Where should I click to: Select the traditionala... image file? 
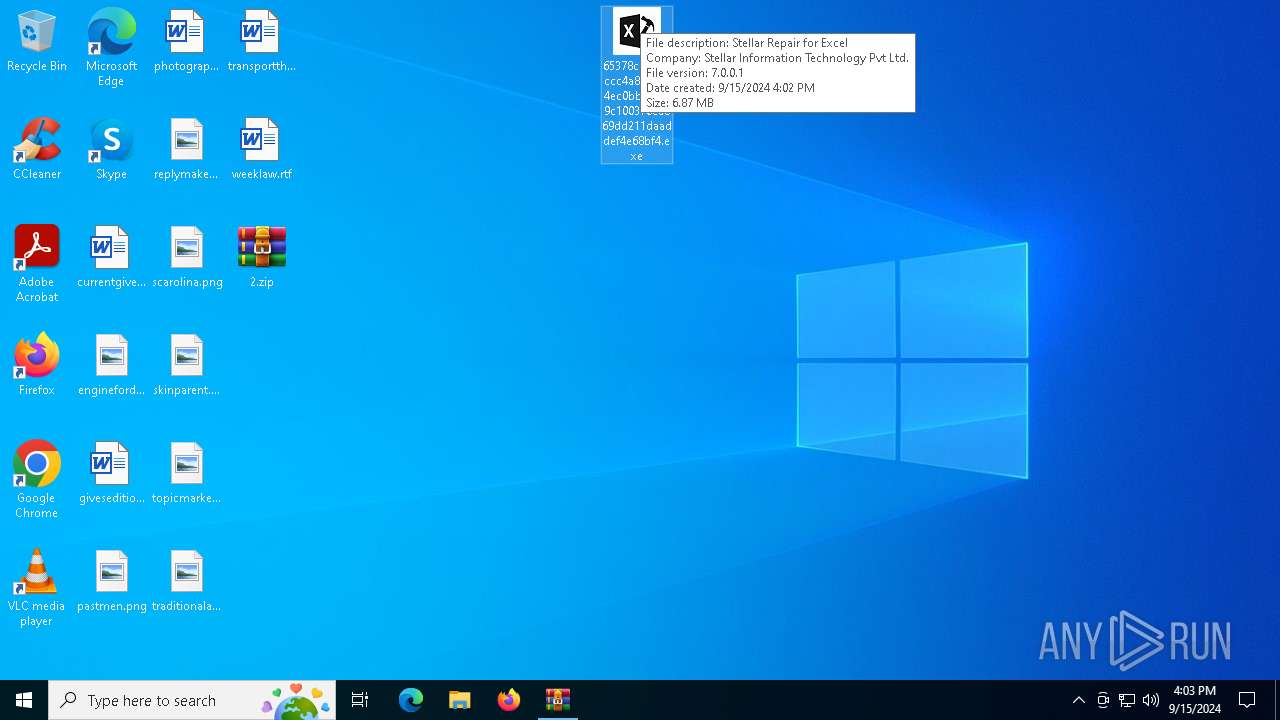(x=186, y=582)
